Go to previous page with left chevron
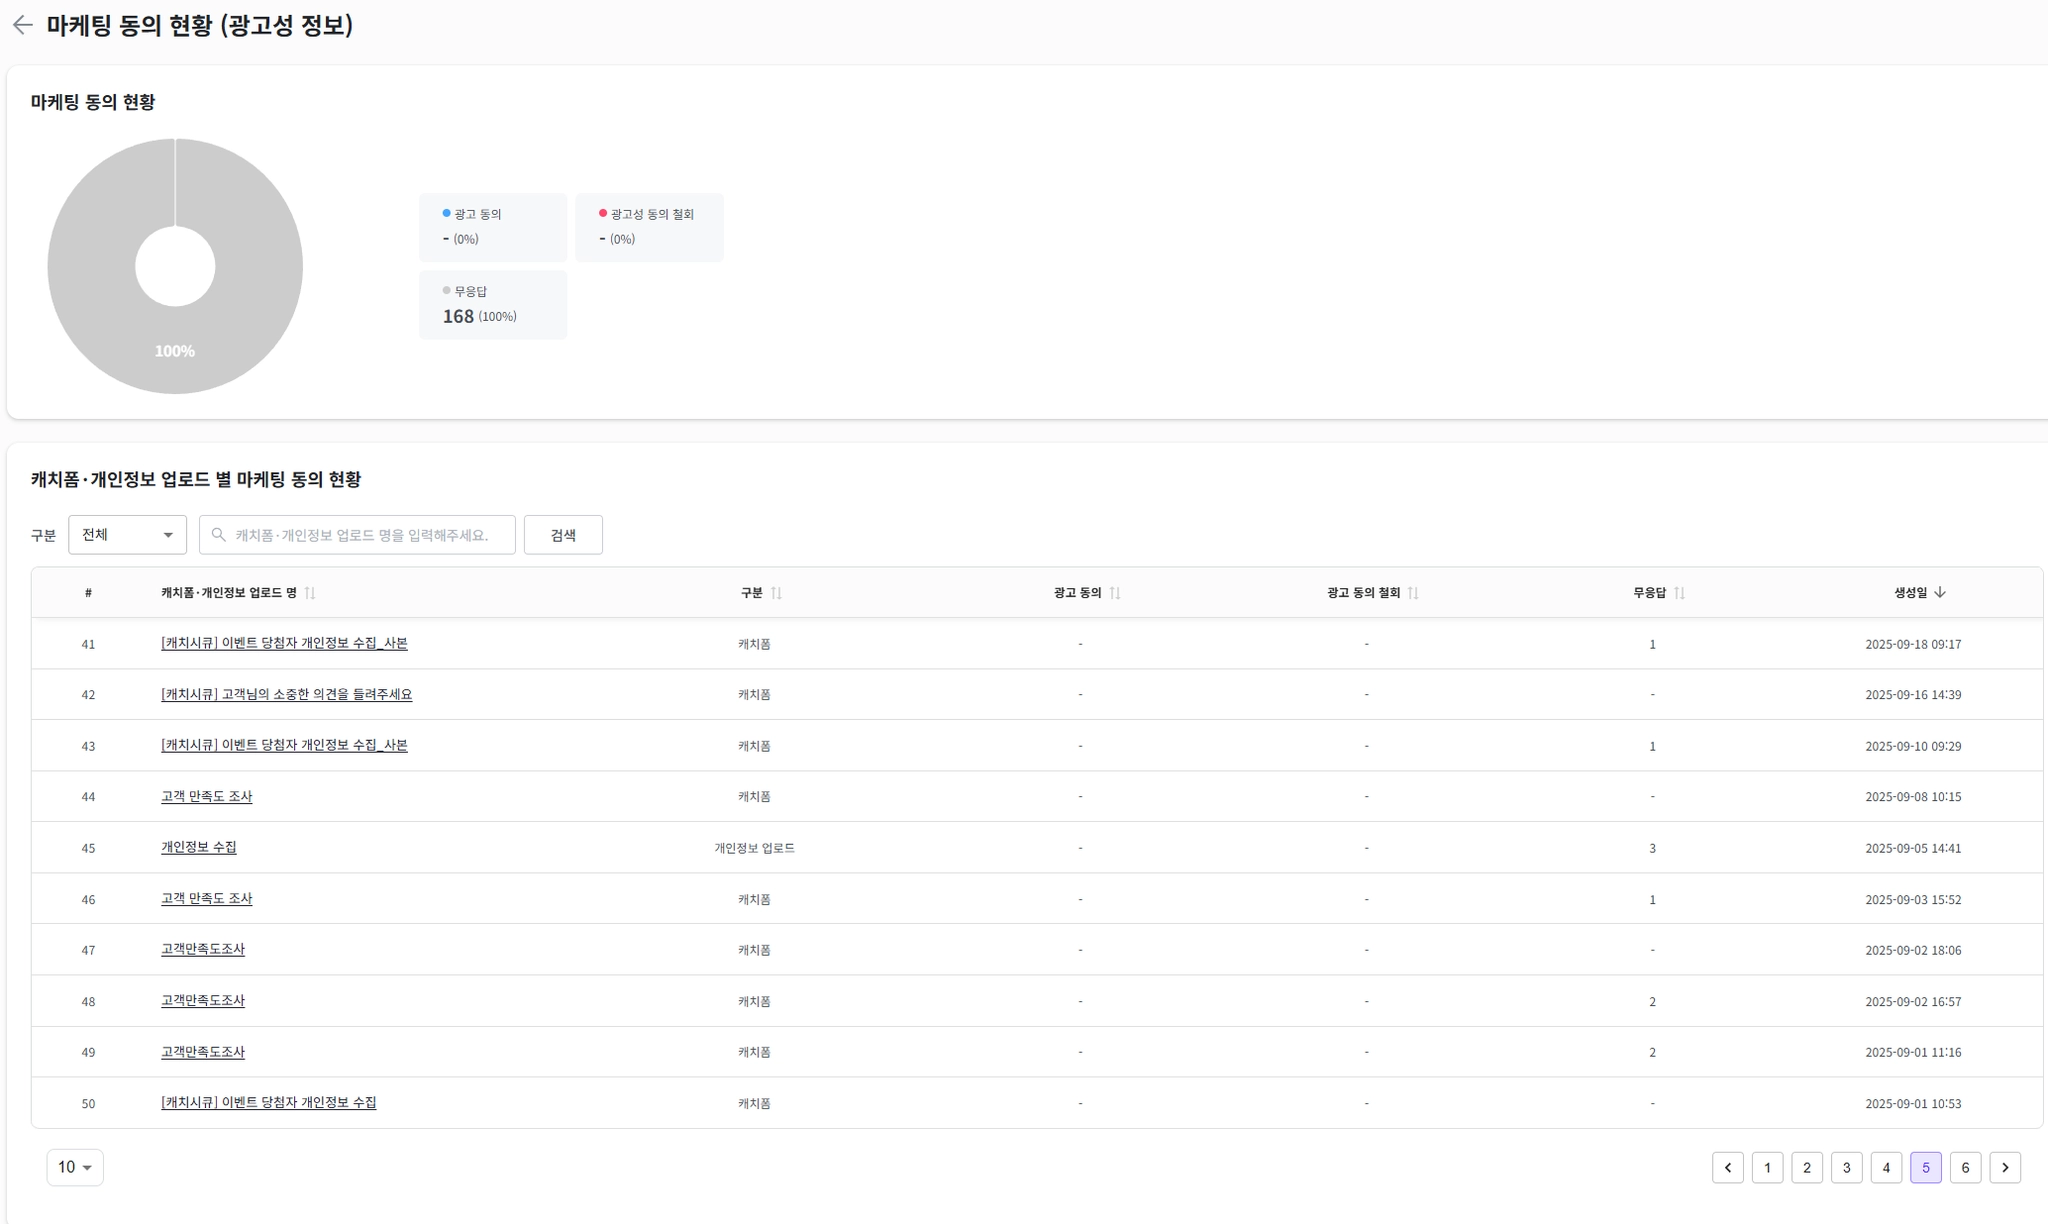 click(x=1727, y=1167)
